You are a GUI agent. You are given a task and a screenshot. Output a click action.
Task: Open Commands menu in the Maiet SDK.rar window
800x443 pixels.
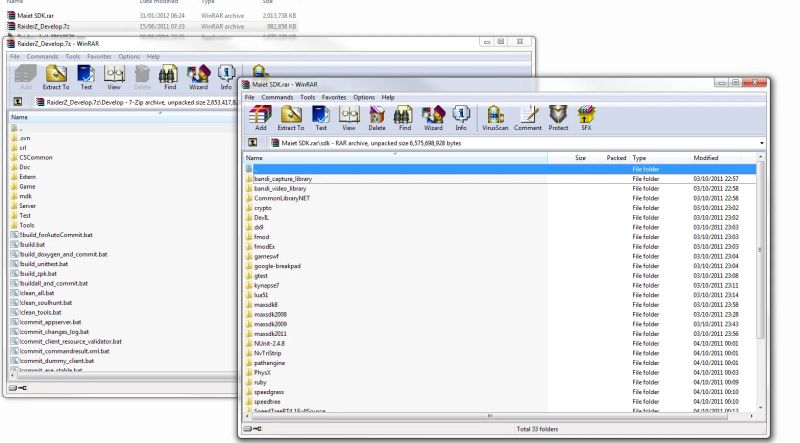[277, 97]
